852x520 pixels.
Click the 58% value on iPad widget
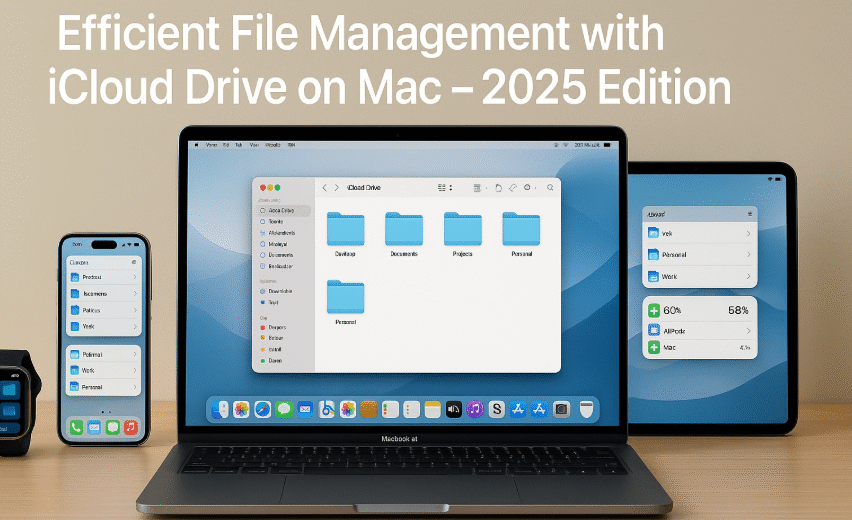(738, 310)
